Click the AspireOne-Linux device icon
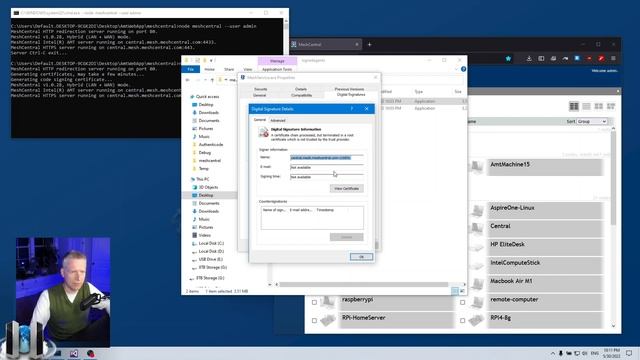This screenshot has width=640, height=360. [476, 211]
